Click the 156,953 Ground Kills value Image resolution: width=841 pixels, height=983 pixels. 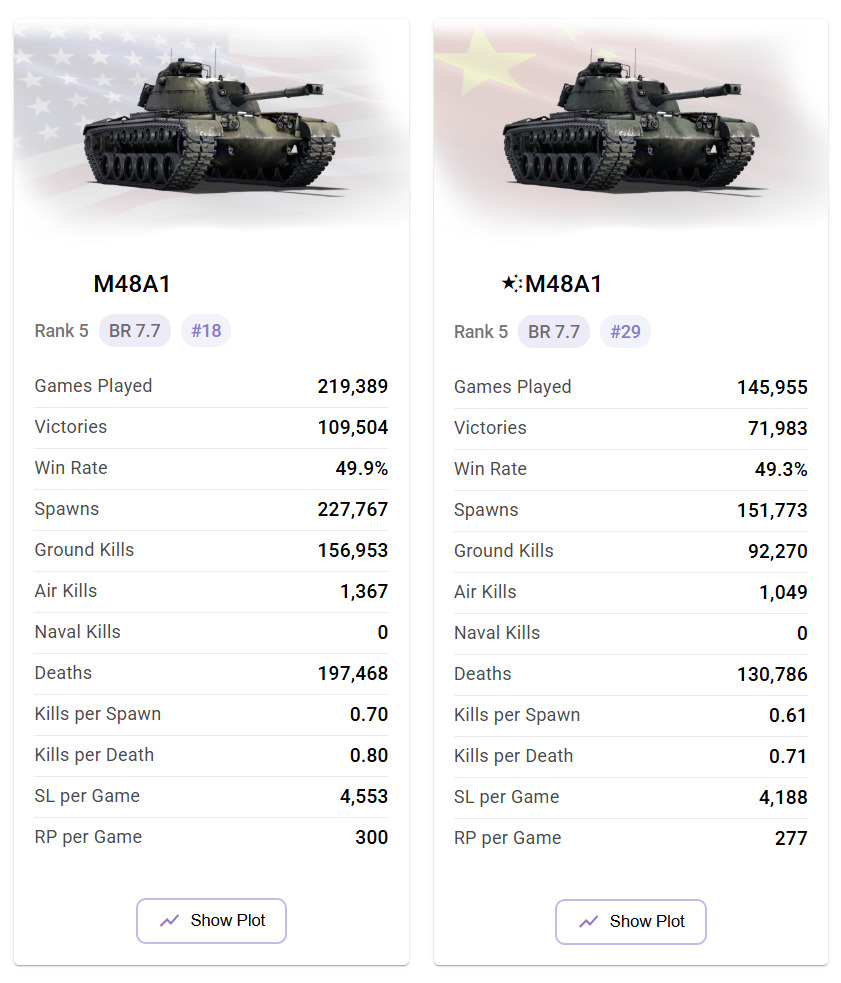click(352, 551)
